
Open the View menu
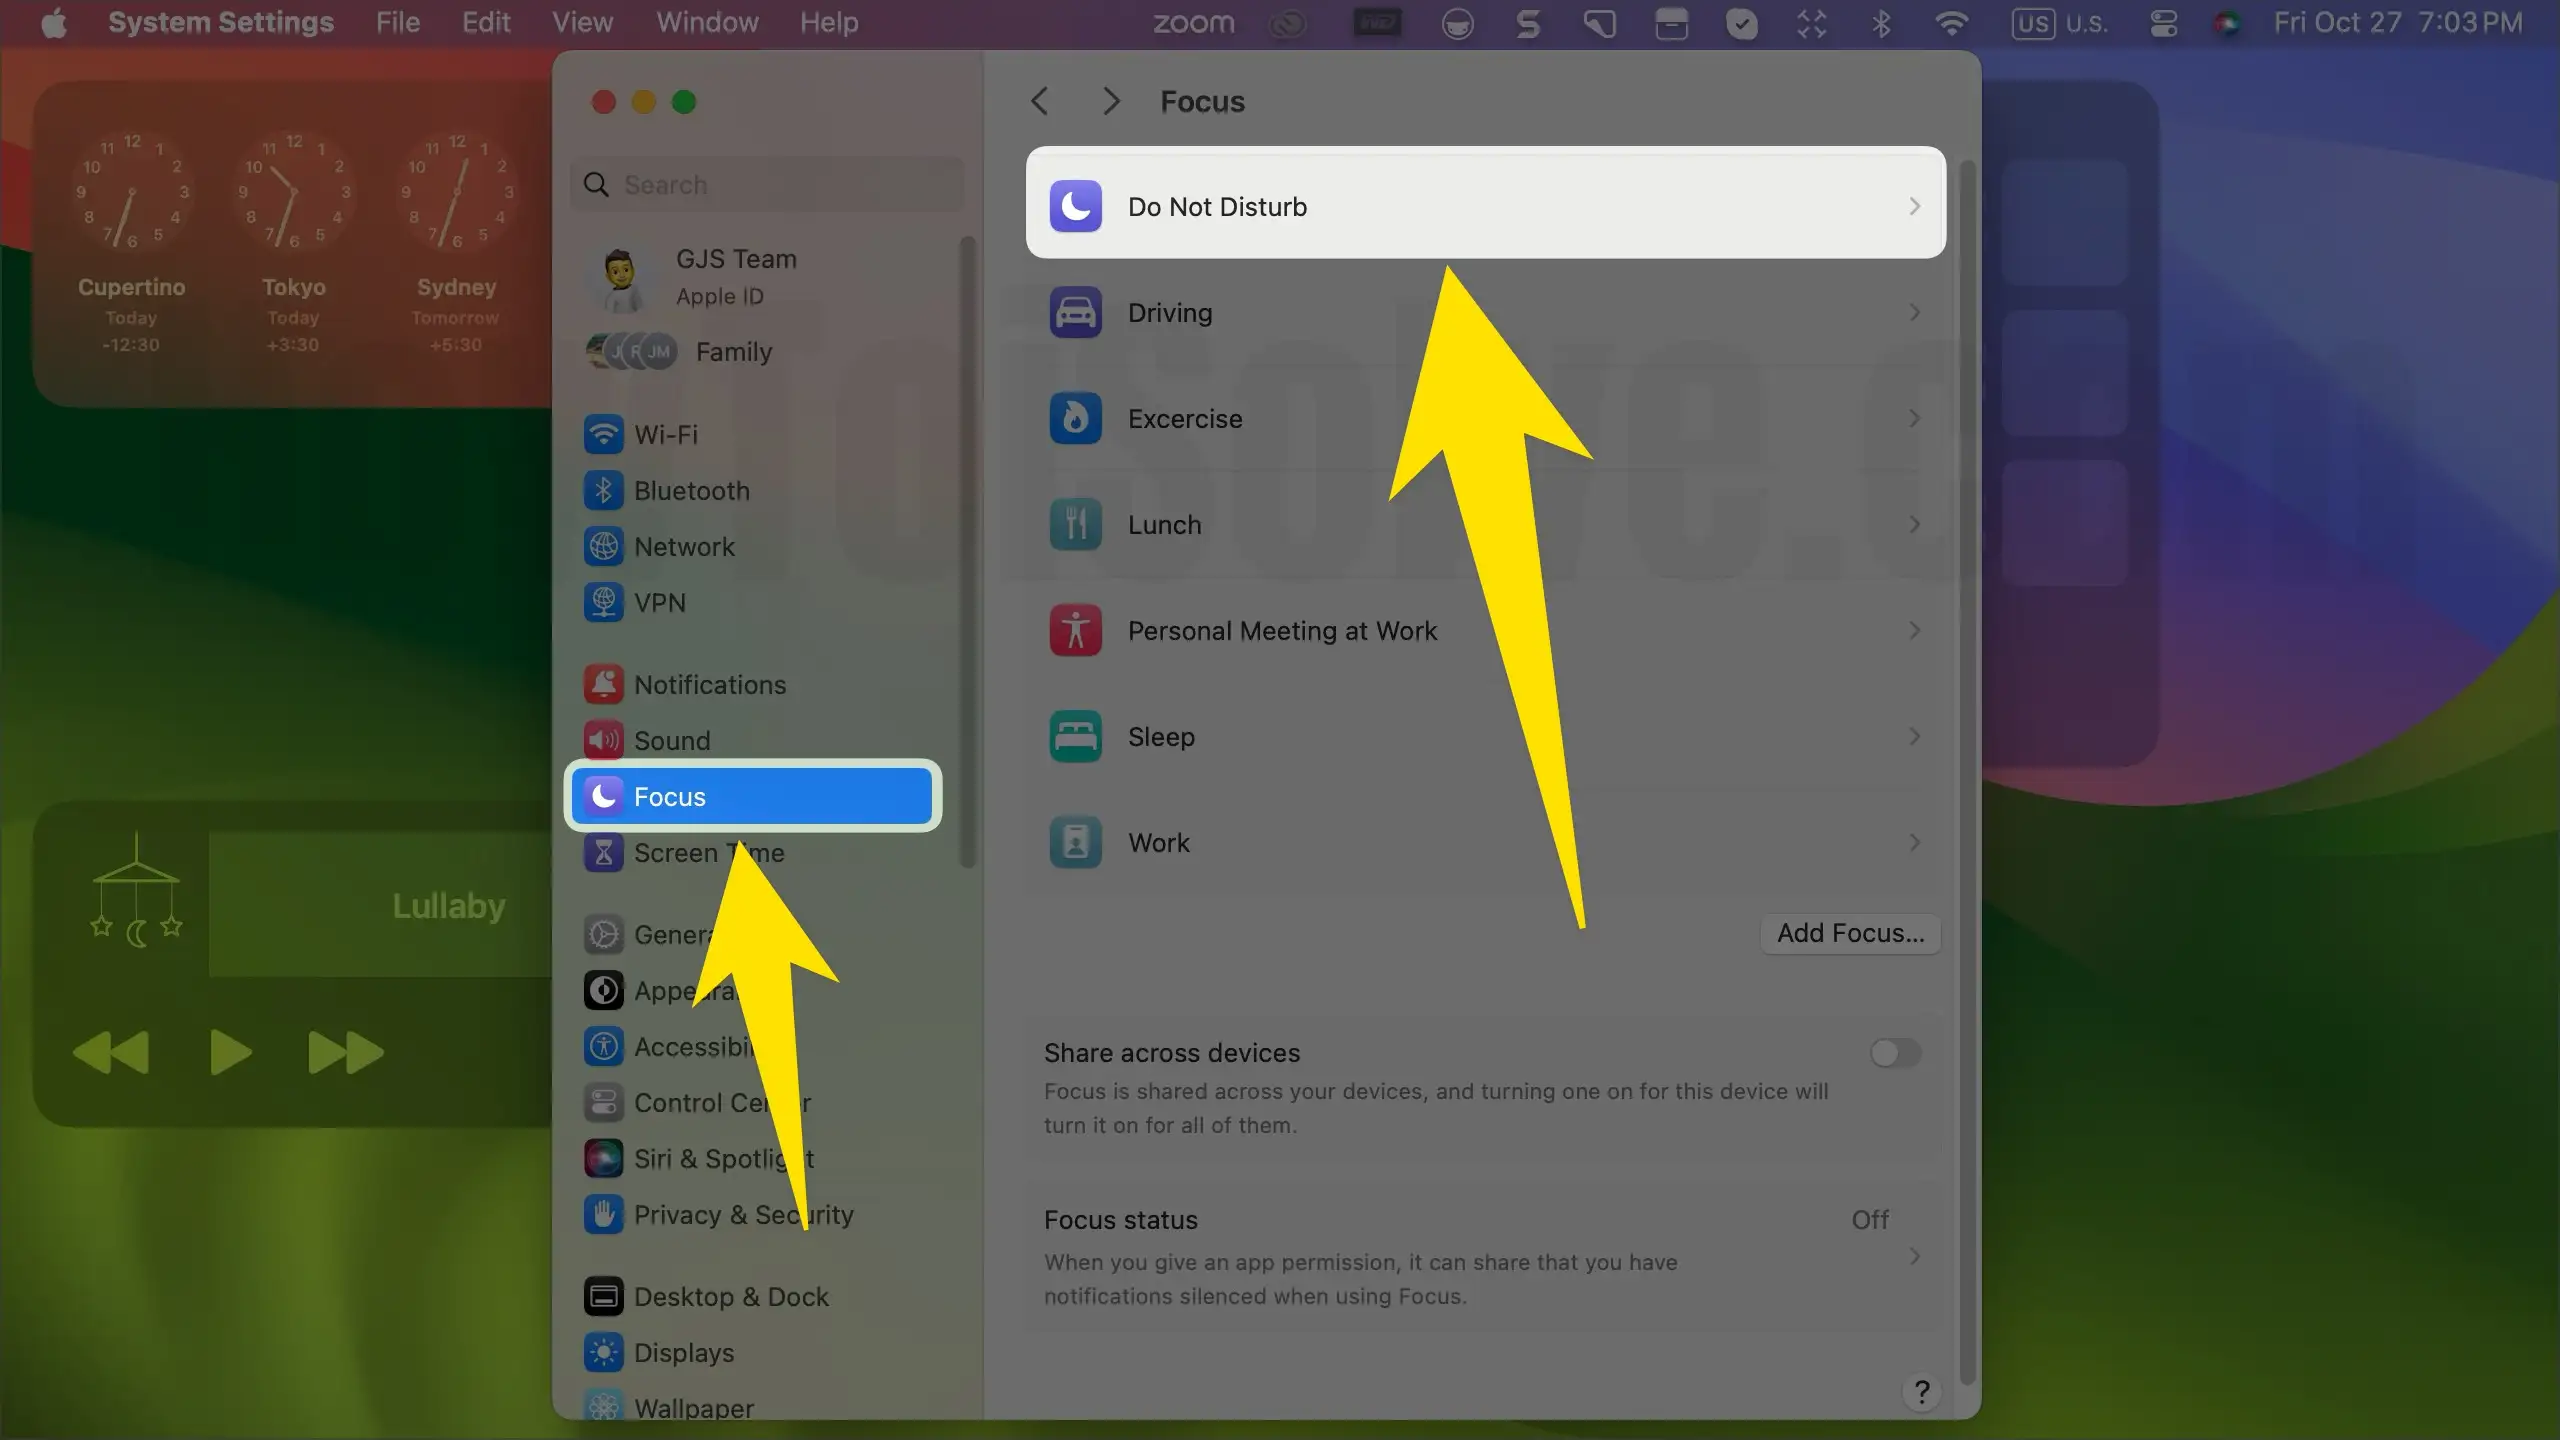(582, 22)
